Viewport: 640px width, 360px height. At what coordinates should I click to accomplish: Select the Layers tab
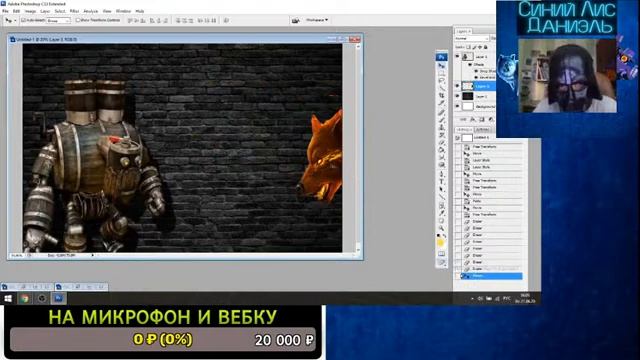pos(463,31)
